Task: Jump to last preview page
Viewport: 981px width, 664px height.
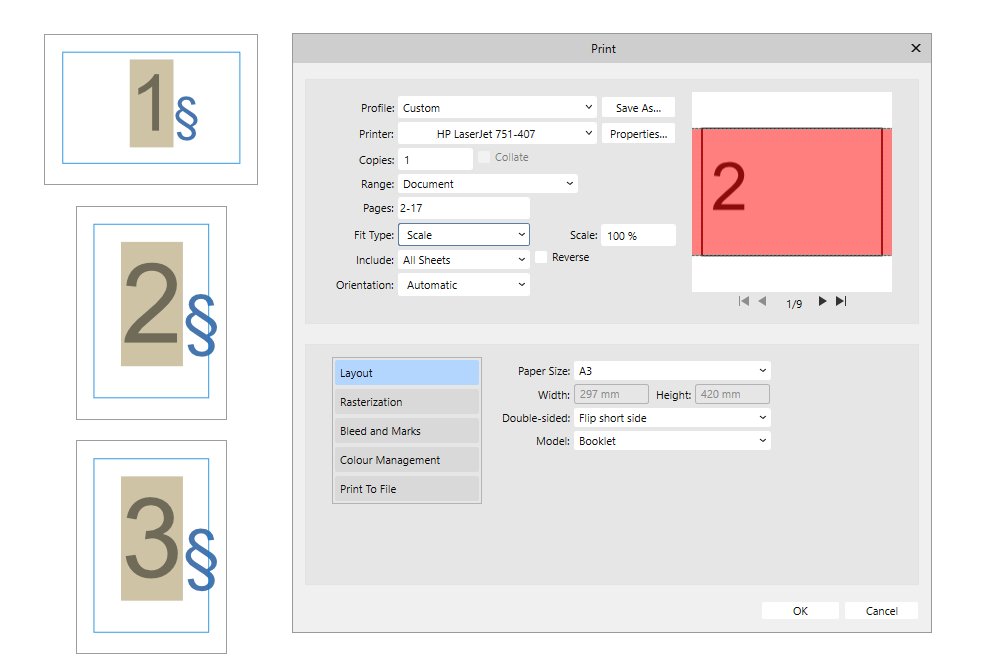Action: point(841,302)
